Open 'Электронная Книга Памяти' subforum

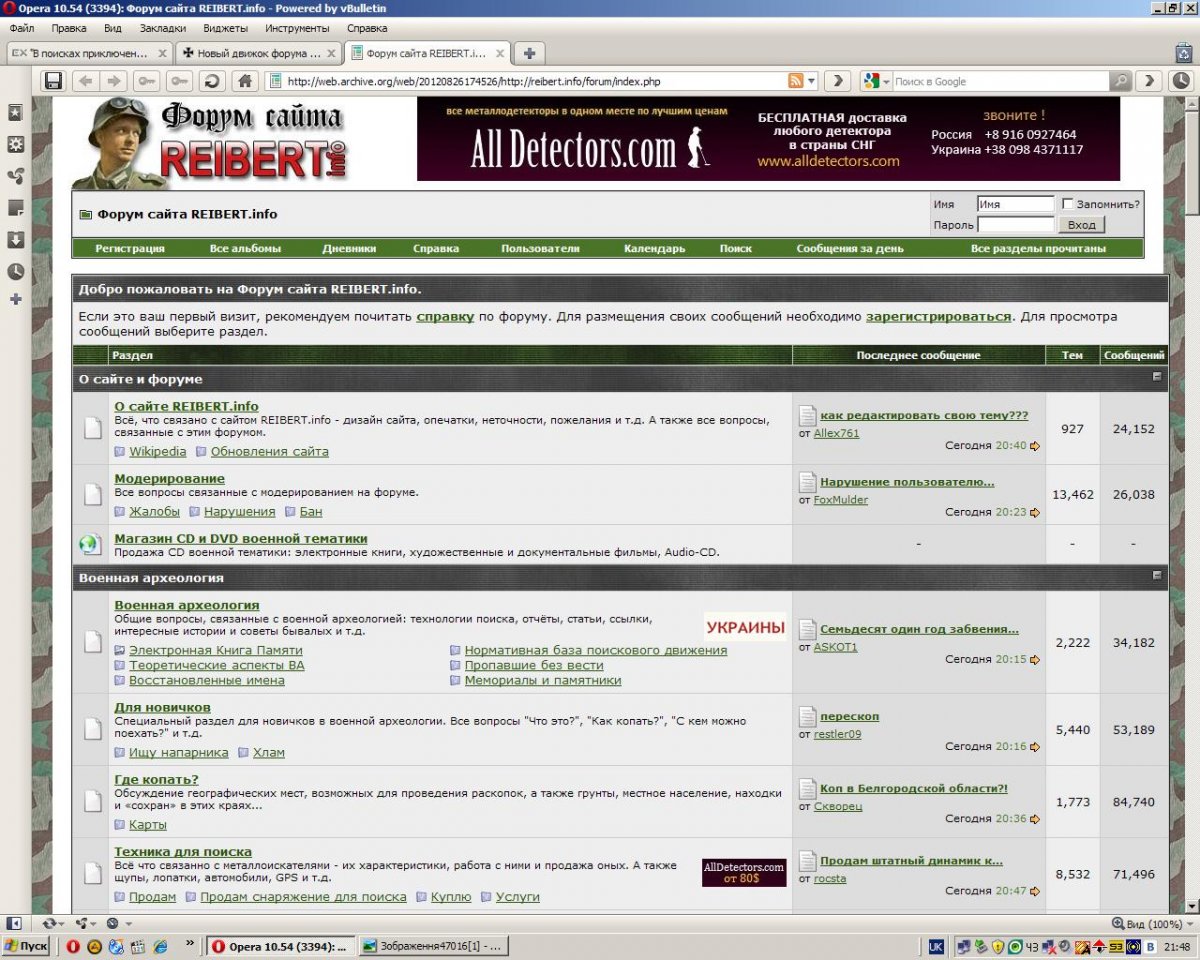click(216, 650)
